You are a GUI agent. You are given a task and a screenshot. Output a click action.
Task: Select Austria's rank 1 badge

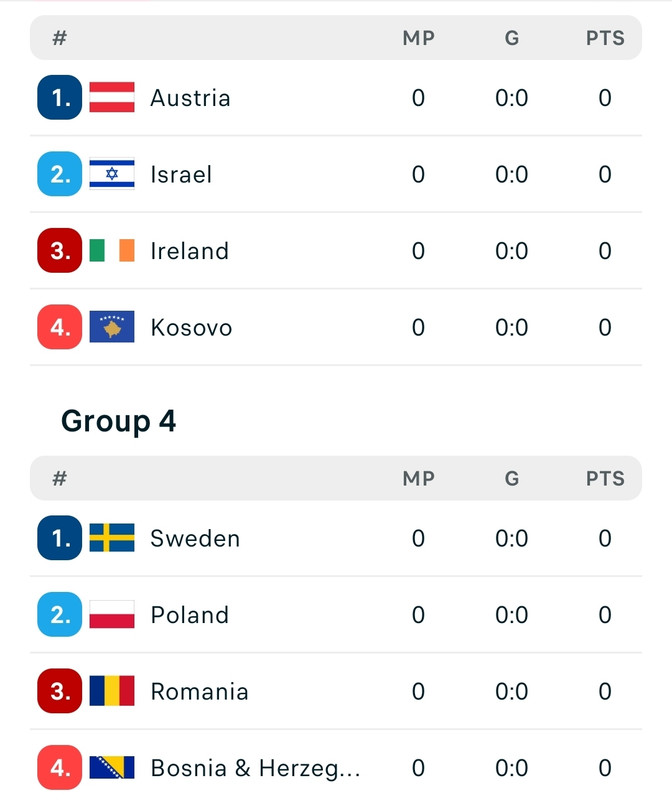click(60, 97)
